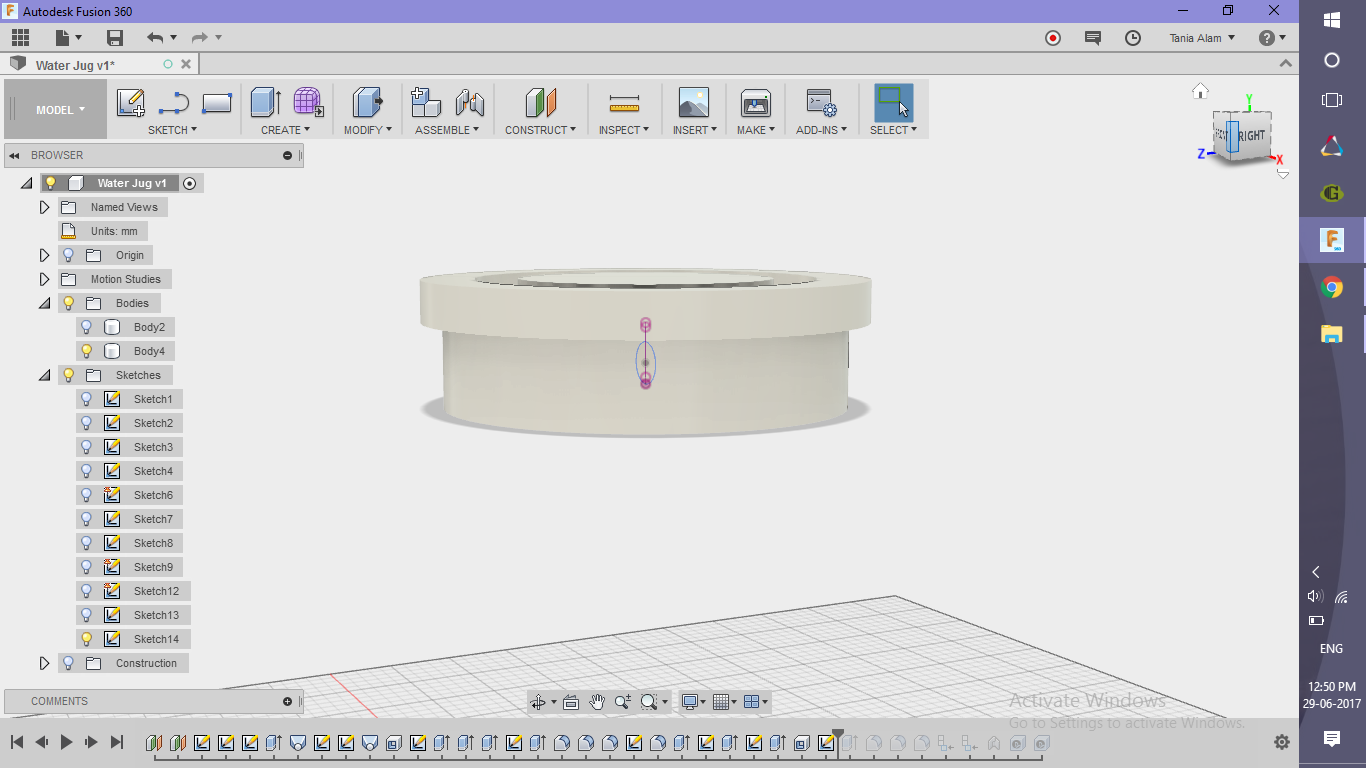Viewport: 1366px width, 768px height.
Task: Open the CREATE menu
Action: 285,130
